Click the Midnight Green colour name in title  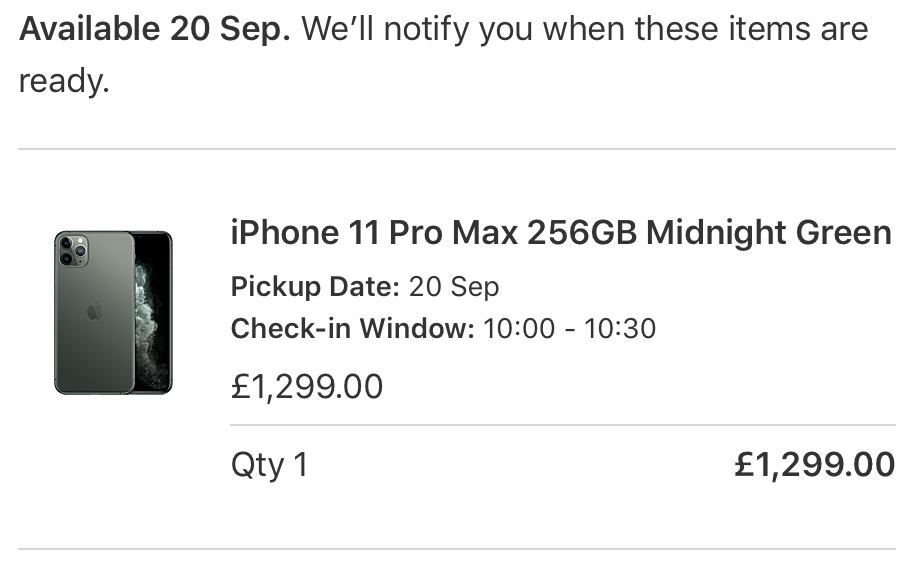[768, 233]
